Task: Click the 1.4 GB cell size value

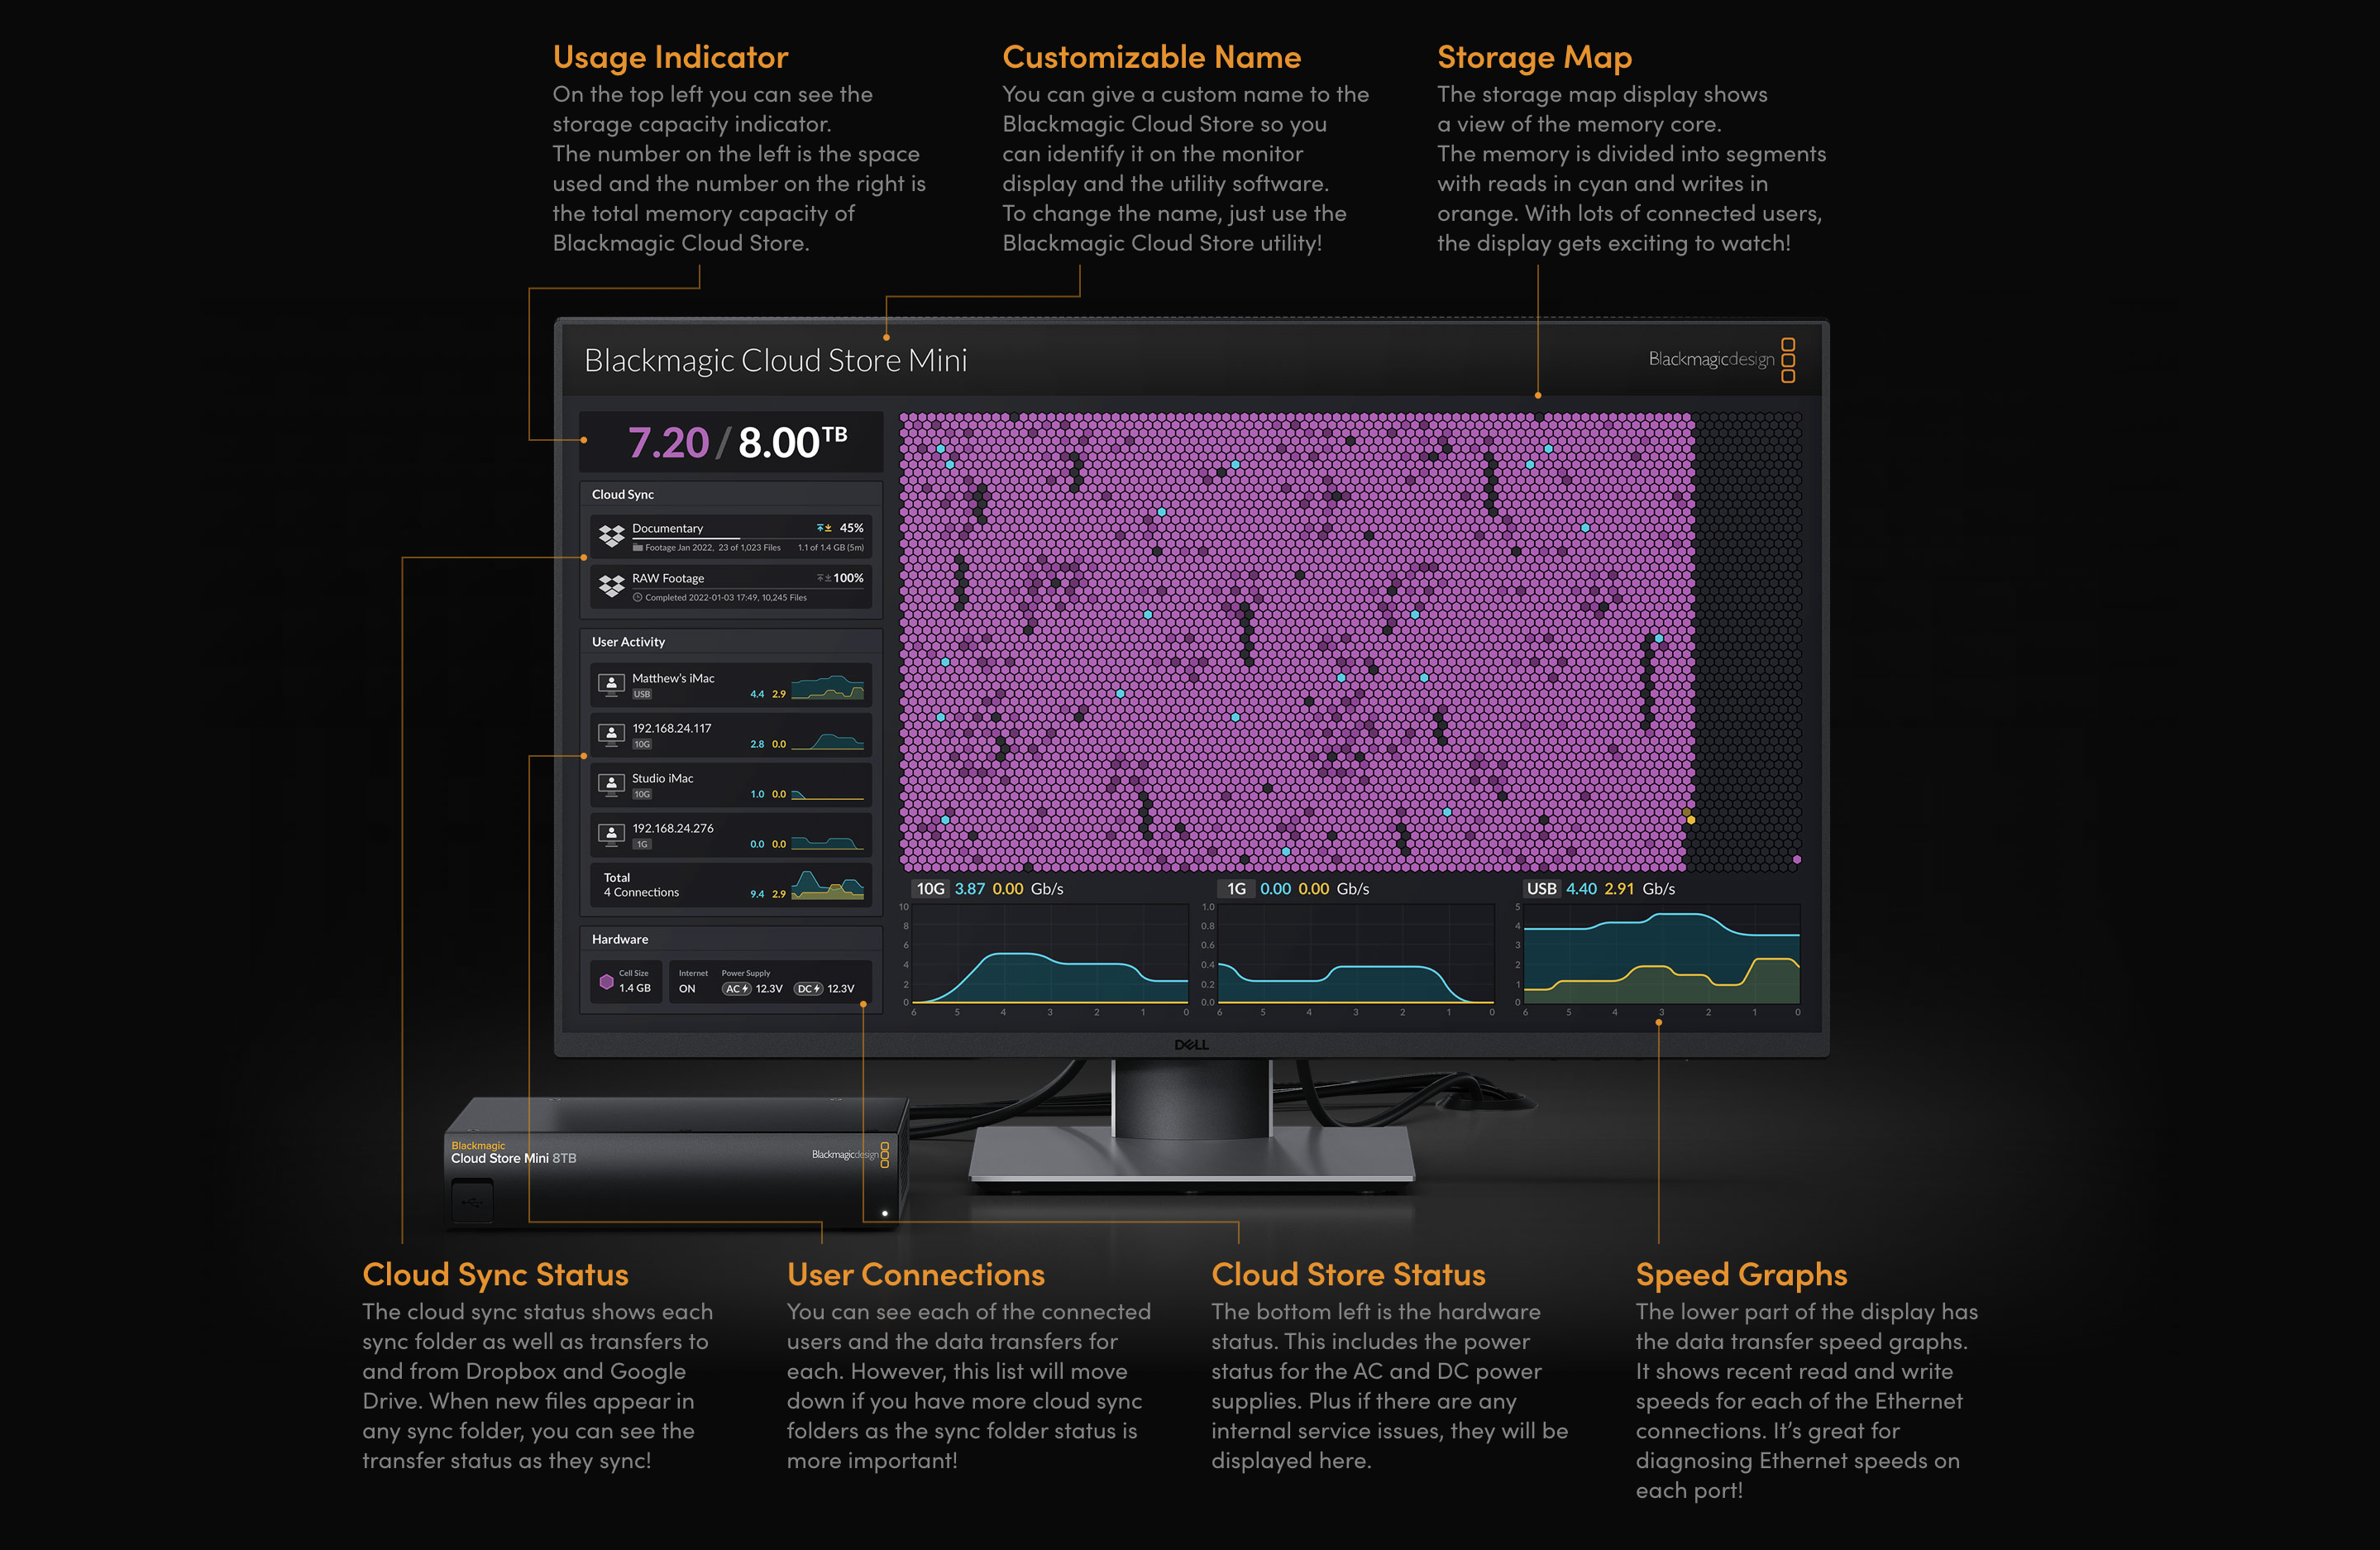Action: (635, 988)
